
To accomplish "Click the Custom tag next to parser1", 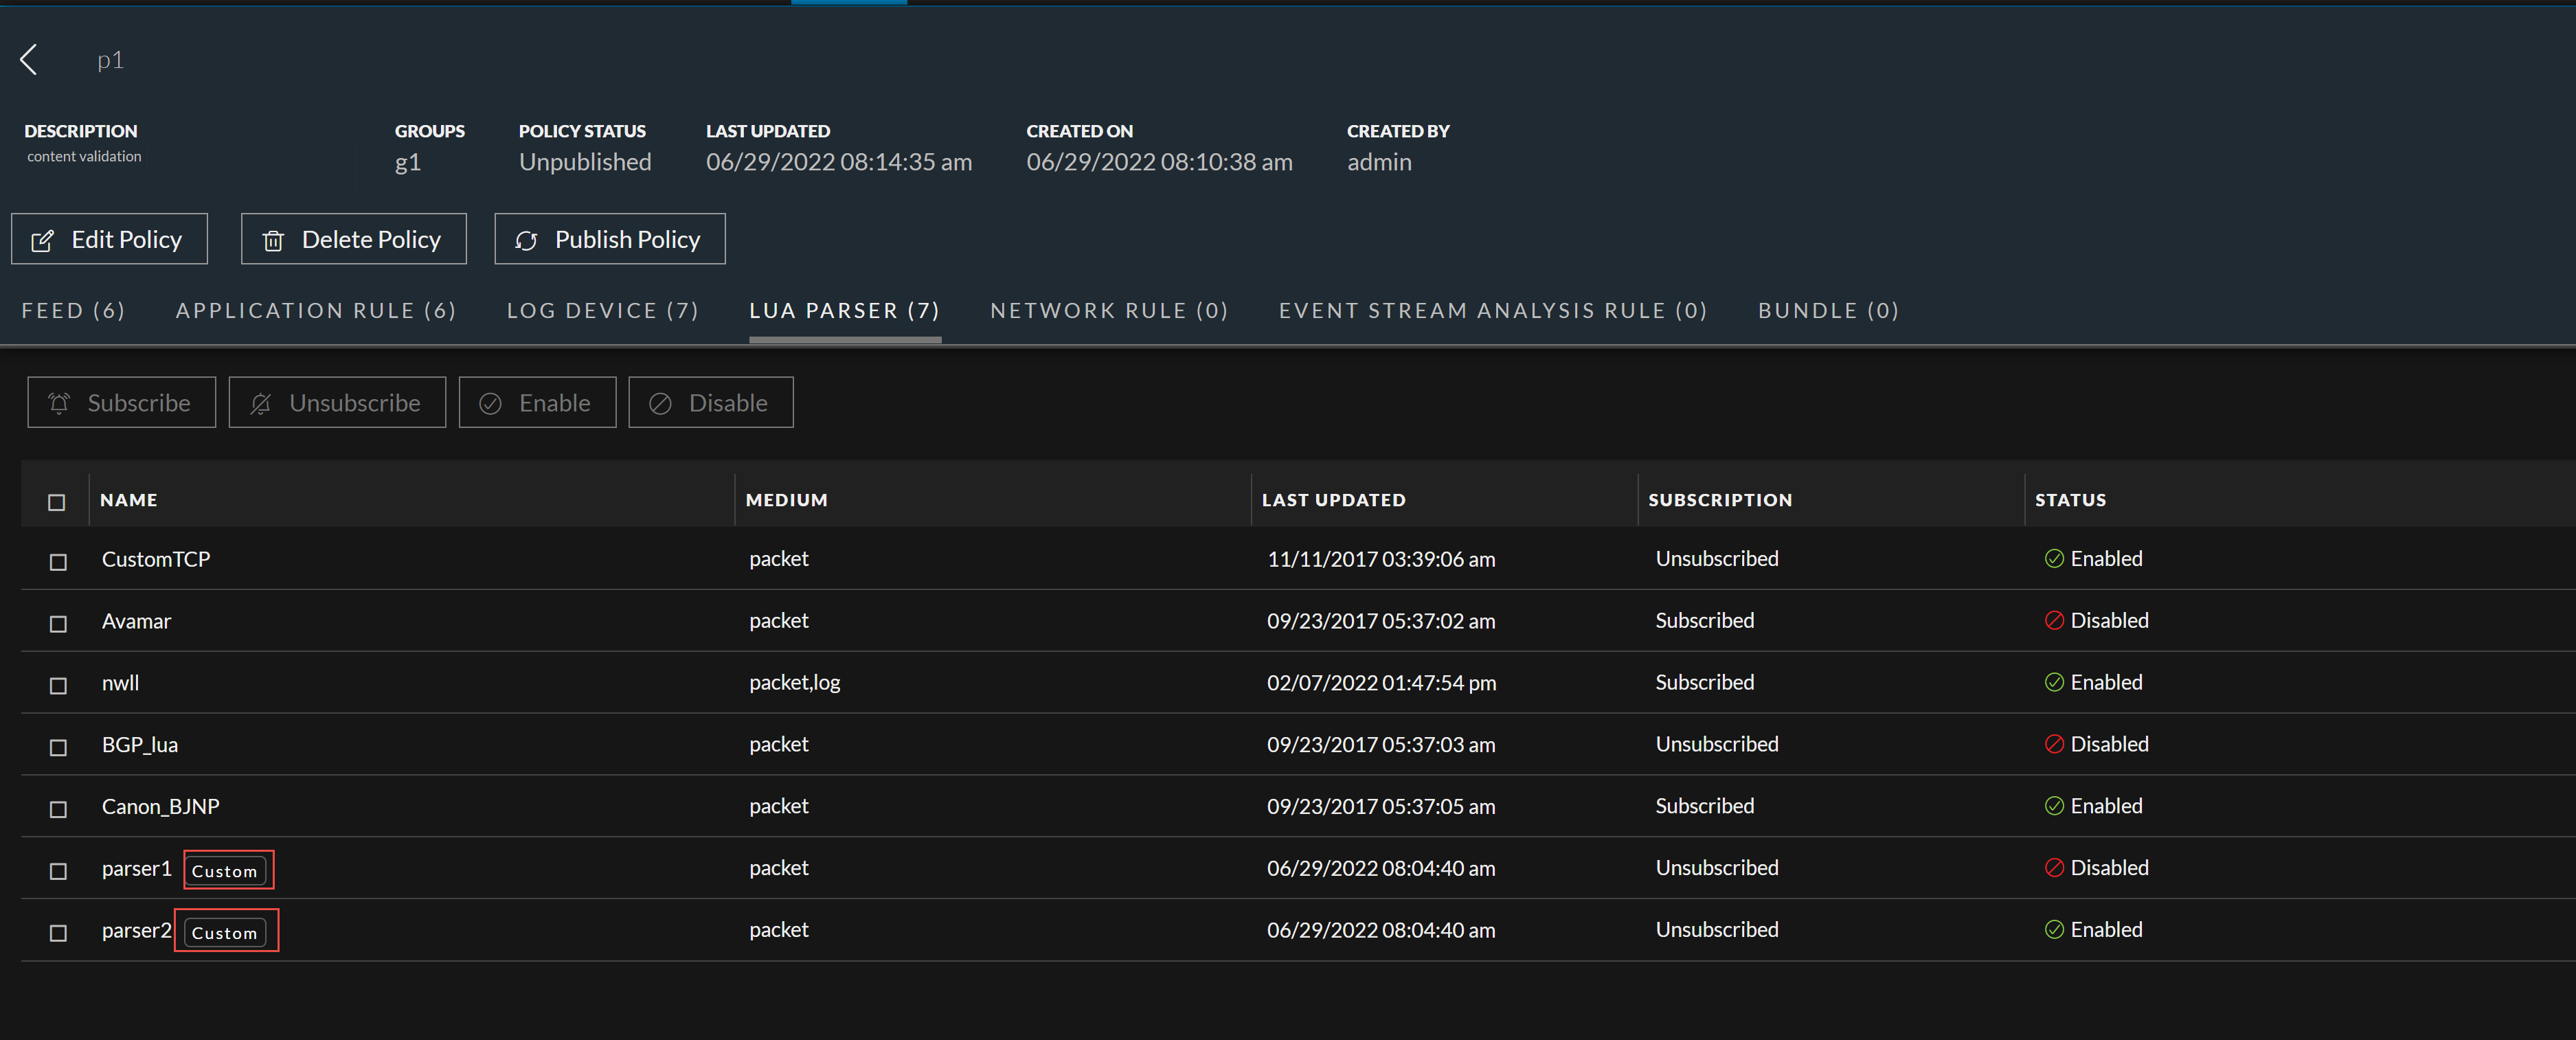I will point(225,871).
